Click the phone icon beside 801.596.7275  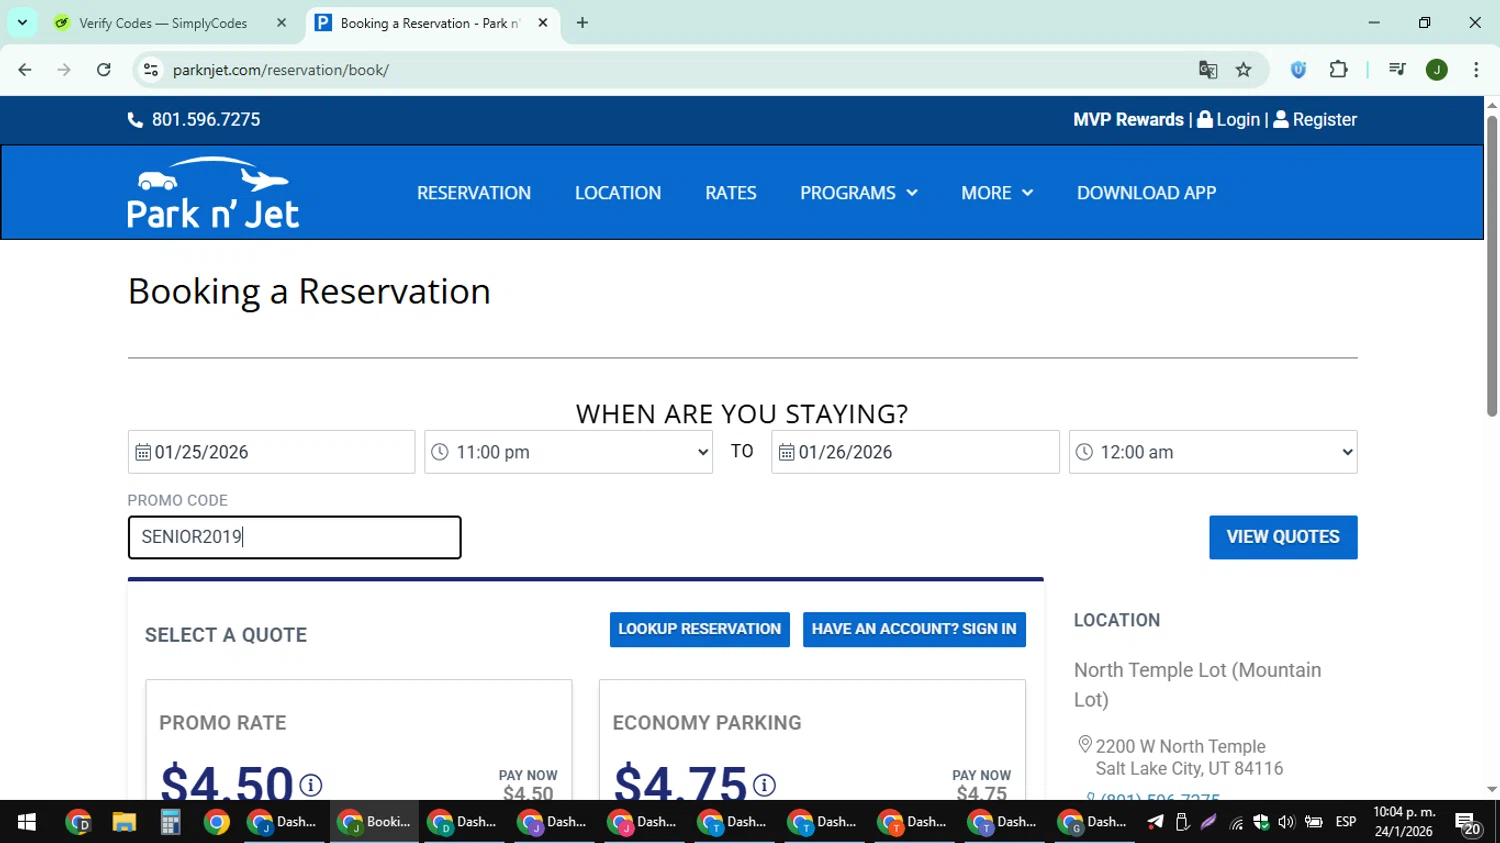point(135,120)
